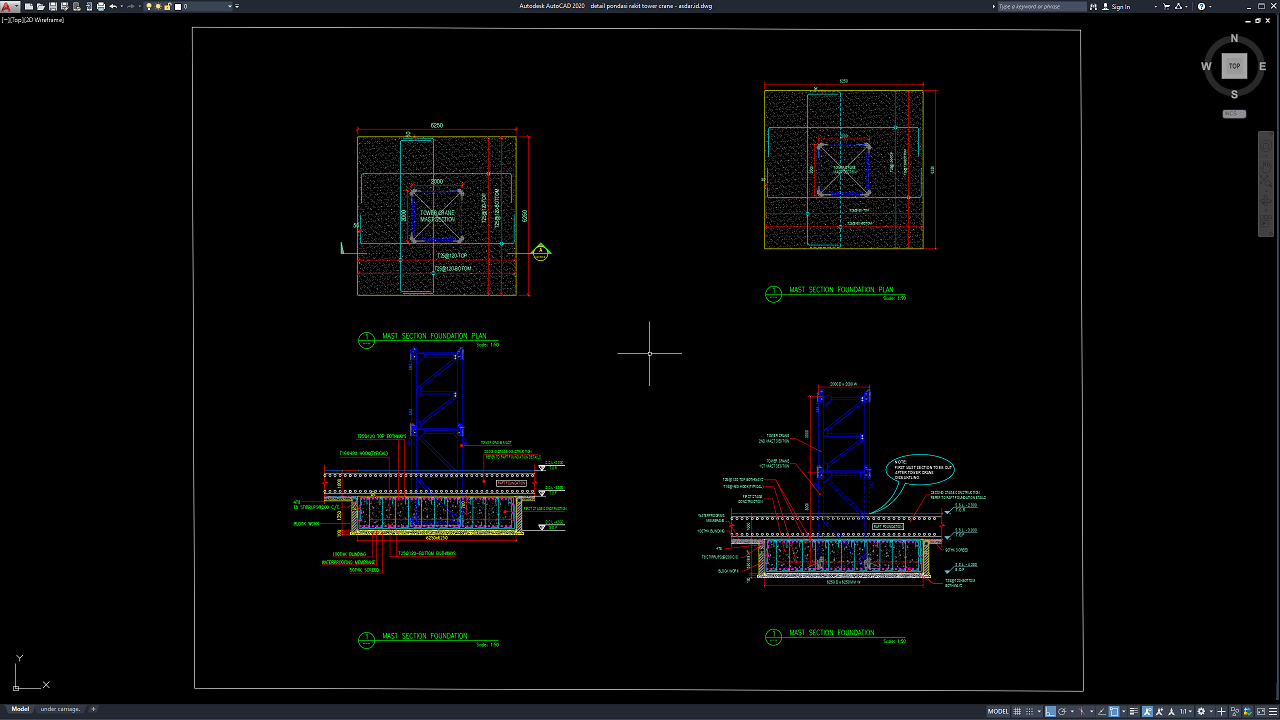Switch to the under carriage layout tab
Image resolution: width=1280 pixels, height=720 pixels.
coord(60,709)
